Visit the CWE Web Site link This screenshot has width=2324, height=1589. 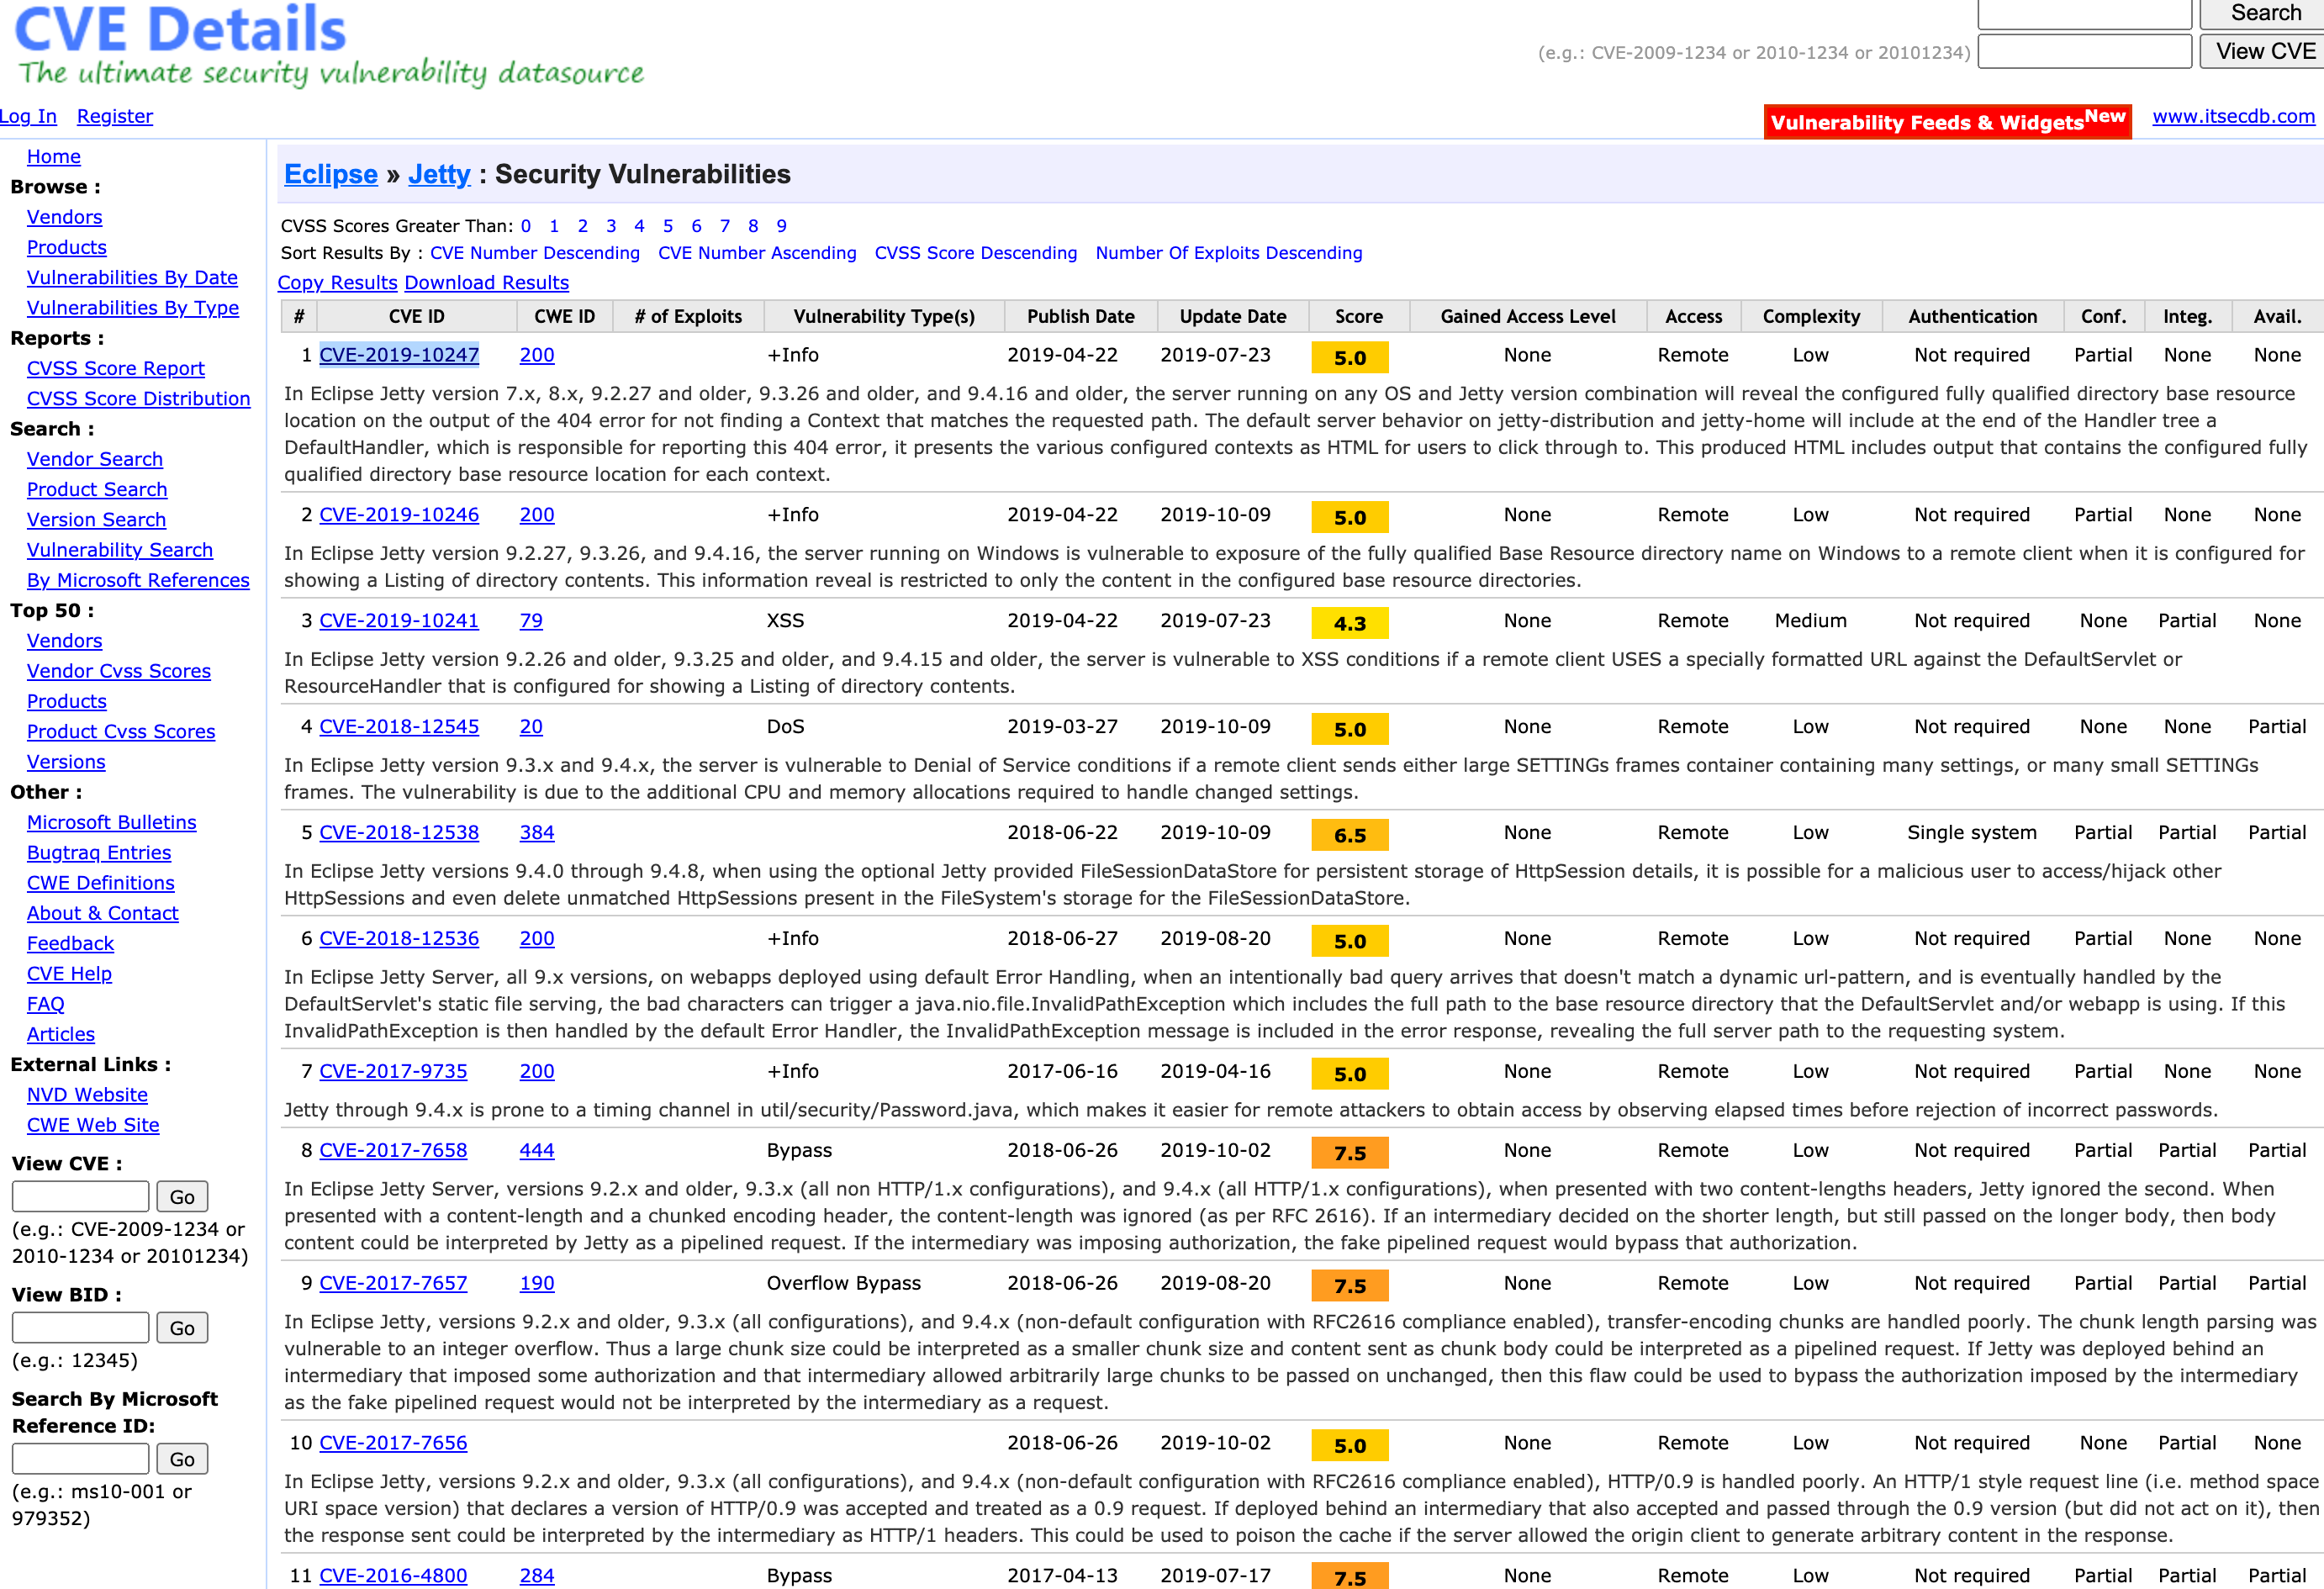tap(93, 1124)
